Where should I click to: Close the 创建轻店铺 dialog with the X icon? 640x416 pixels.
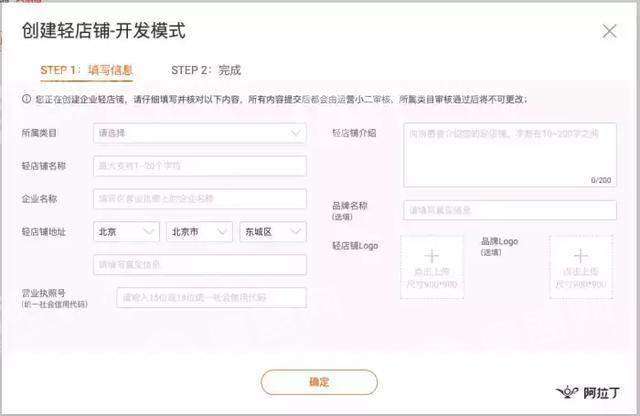coord(609,31)
